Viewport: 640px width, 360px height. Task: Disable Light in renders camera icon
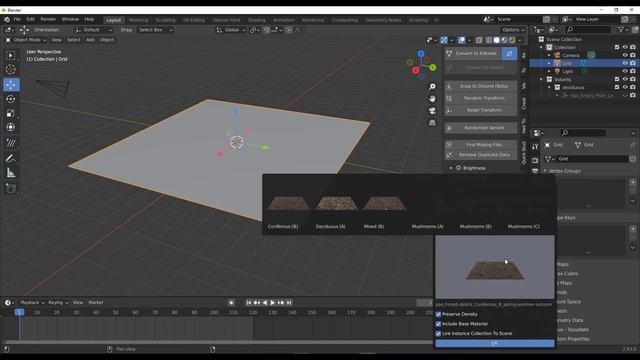(633, 71)
